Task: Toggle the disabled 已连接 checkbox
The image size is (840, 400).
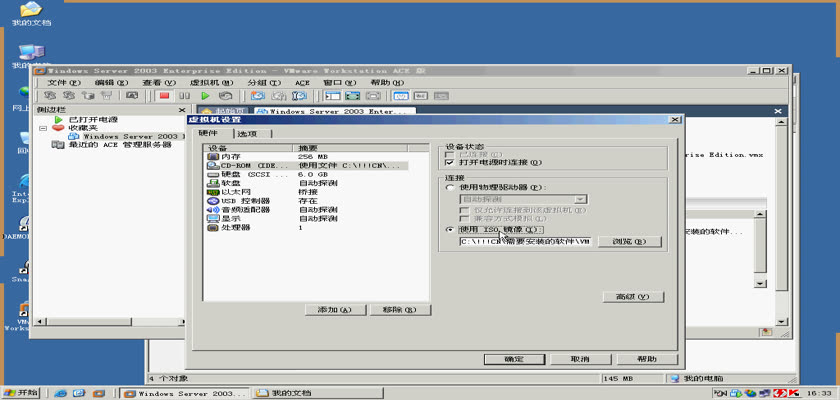Action: 449,155
